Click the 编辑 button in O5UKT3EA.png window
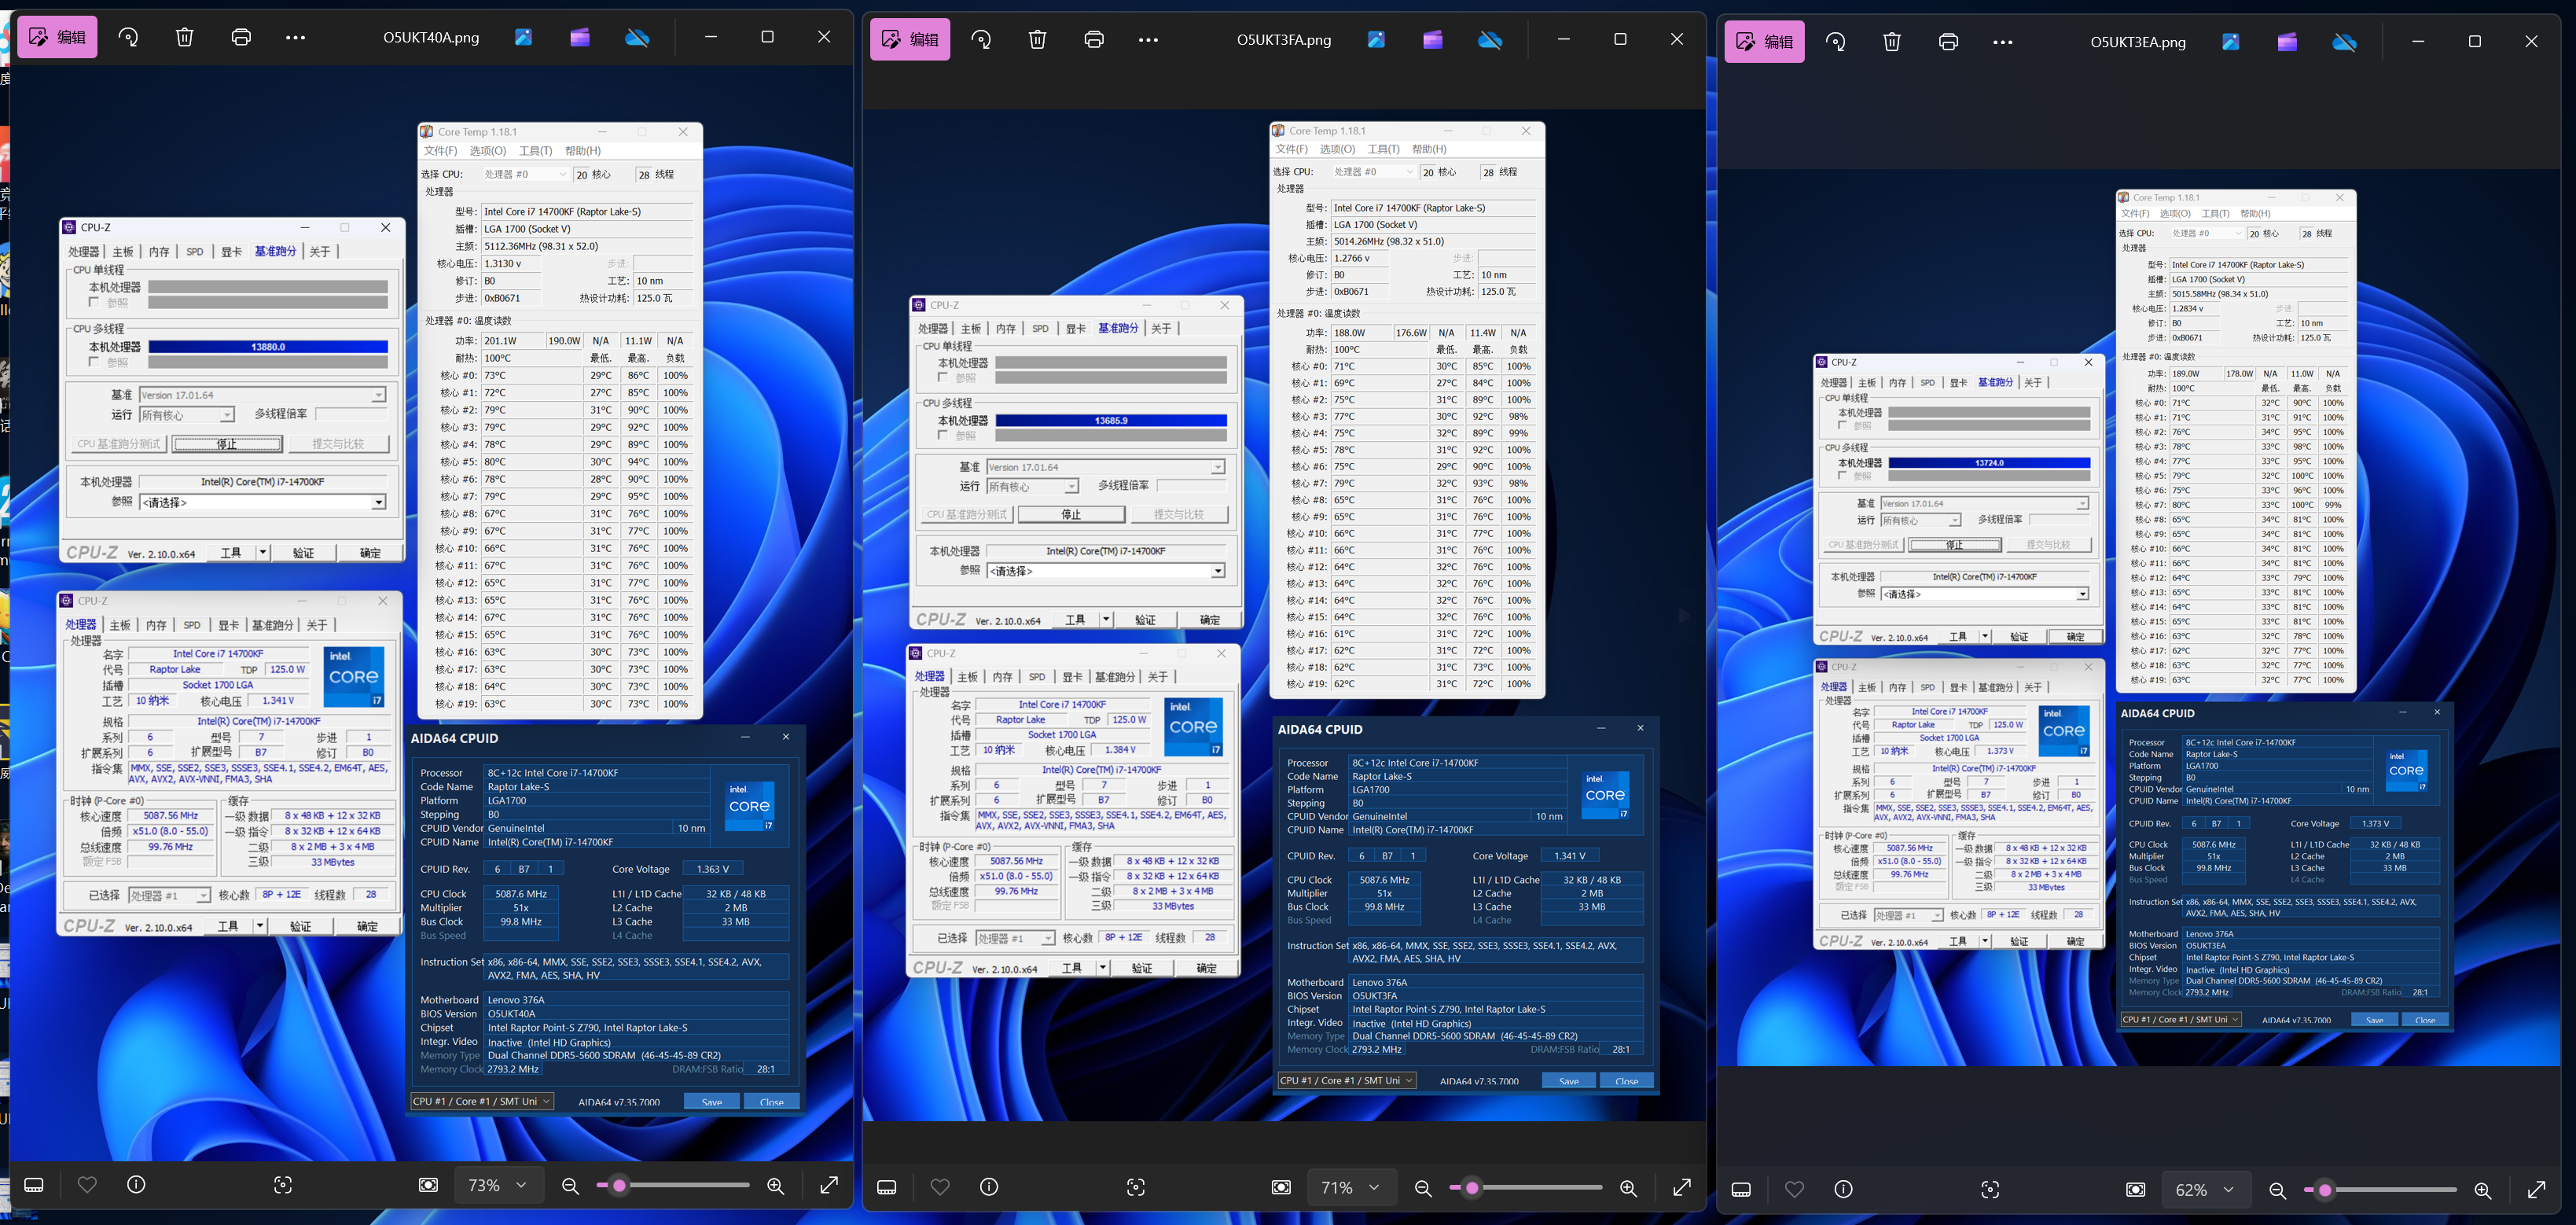 pyautogui.click(x=1765, y=42)
